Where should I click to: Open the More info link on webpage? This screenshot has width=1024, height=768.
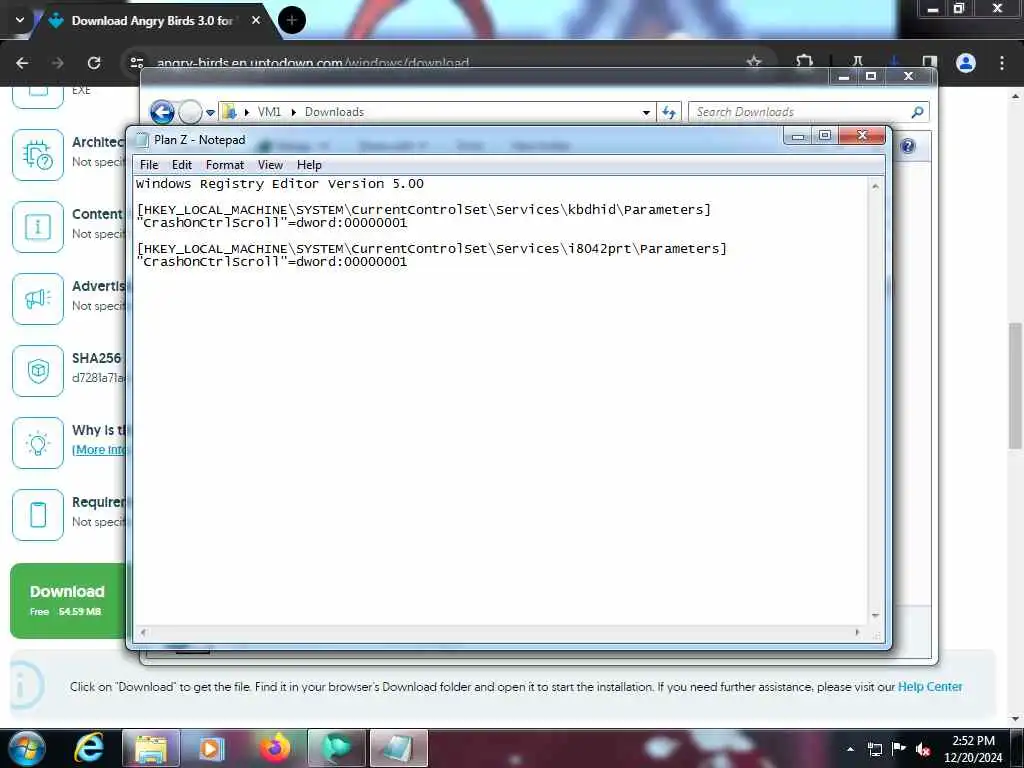coord(99,450)
